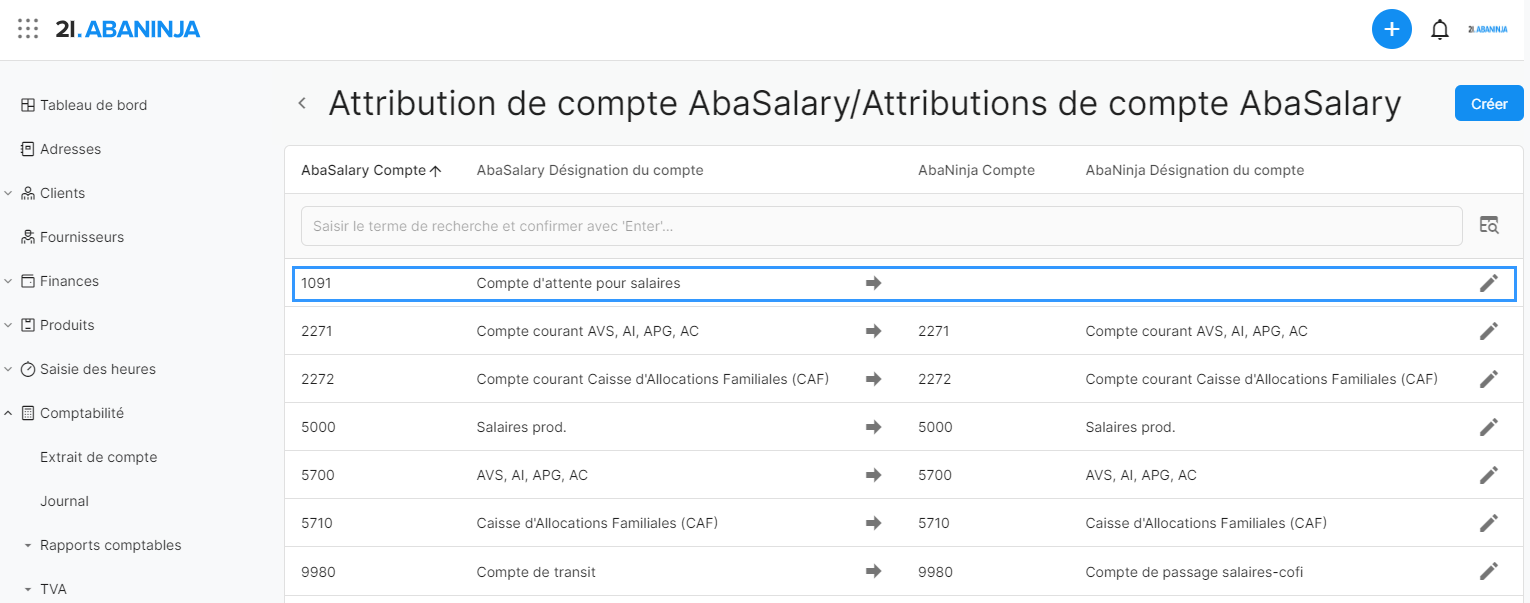1530x603 pixels.
Task: Edit the 1091 Compte d'attente row
Action: 1489,283
